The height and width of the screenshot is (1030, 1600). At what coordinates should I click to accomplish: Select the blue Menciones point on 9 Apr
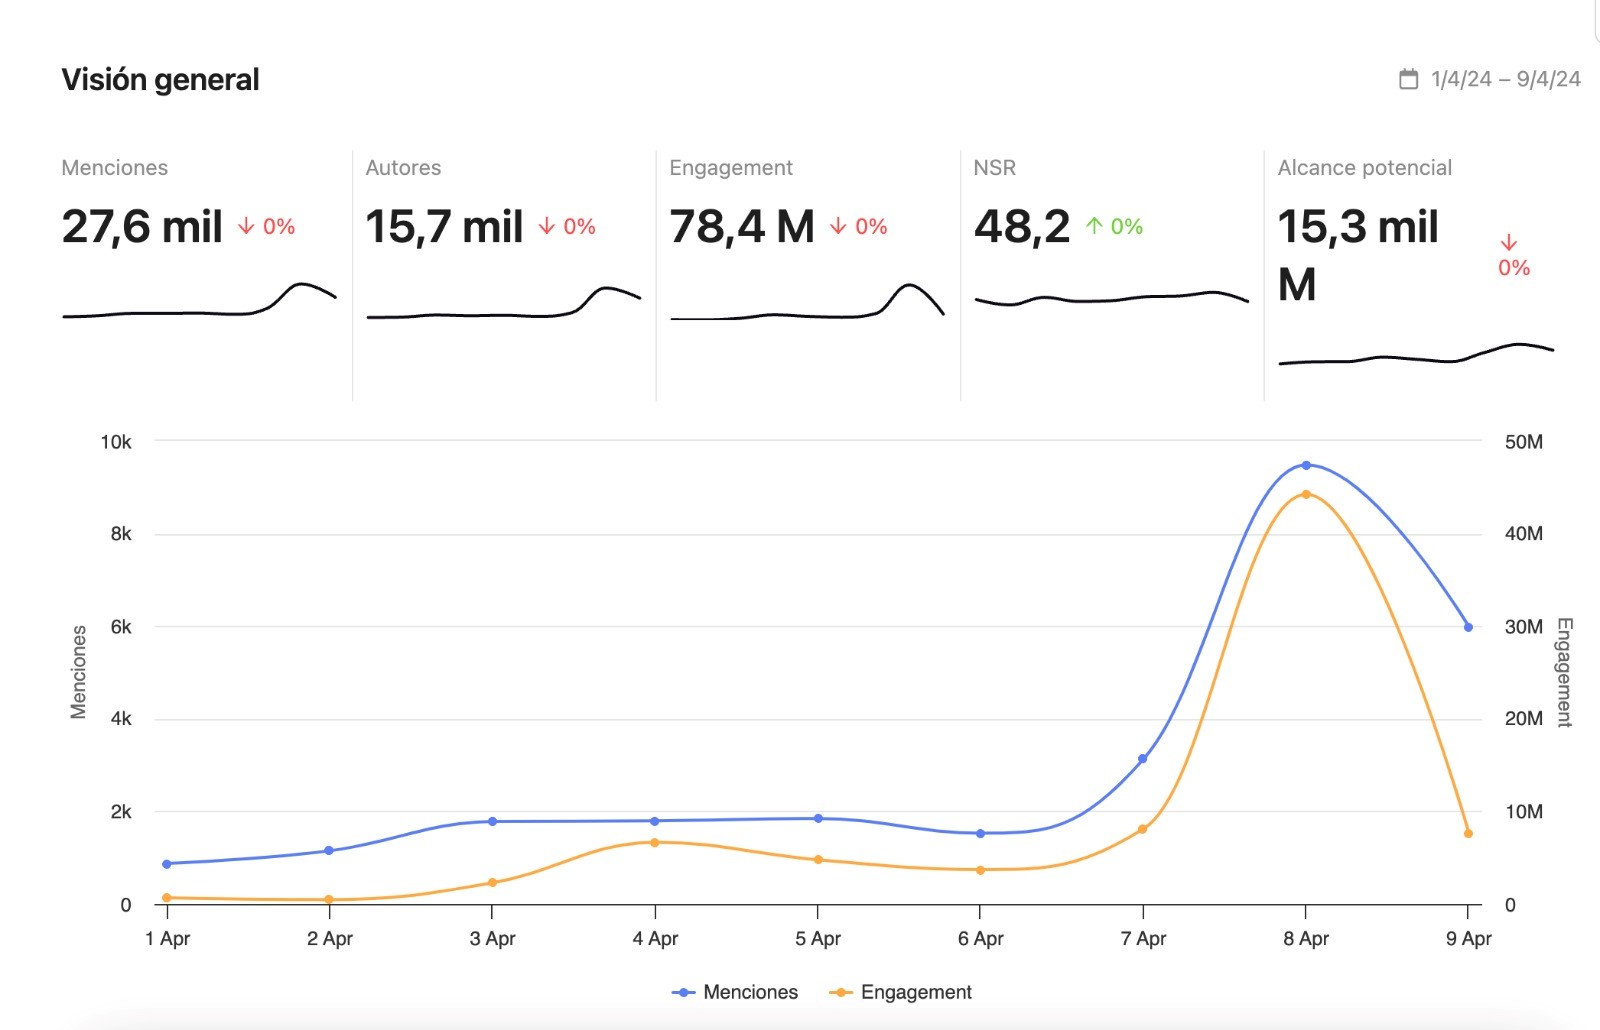[x=1468, y=627]
